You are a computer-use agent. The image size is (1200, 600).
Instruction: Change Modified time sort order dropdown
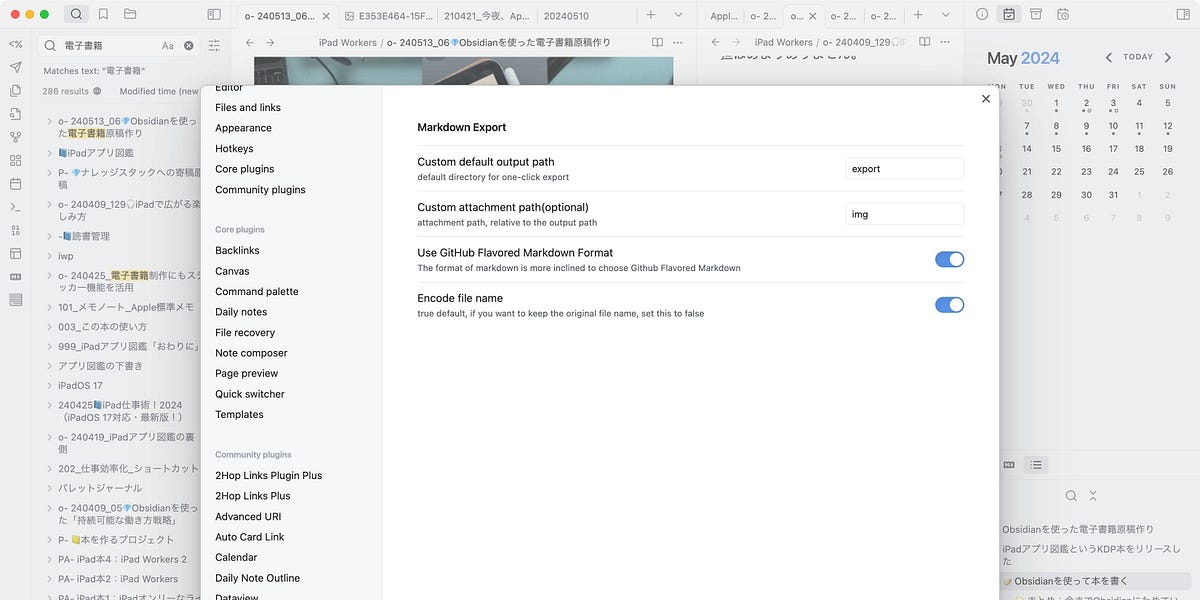point(160,91)
